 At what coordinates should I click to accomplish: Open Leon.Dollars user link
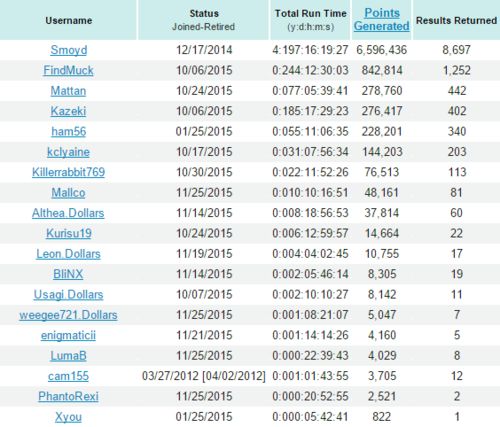(68, 254)
